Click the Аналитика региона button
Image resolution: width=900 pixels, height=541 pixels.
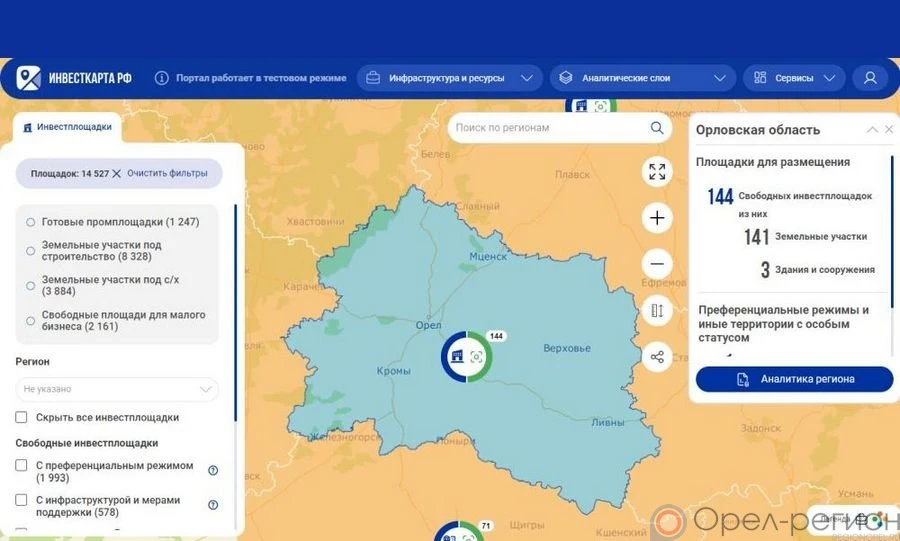794,379
